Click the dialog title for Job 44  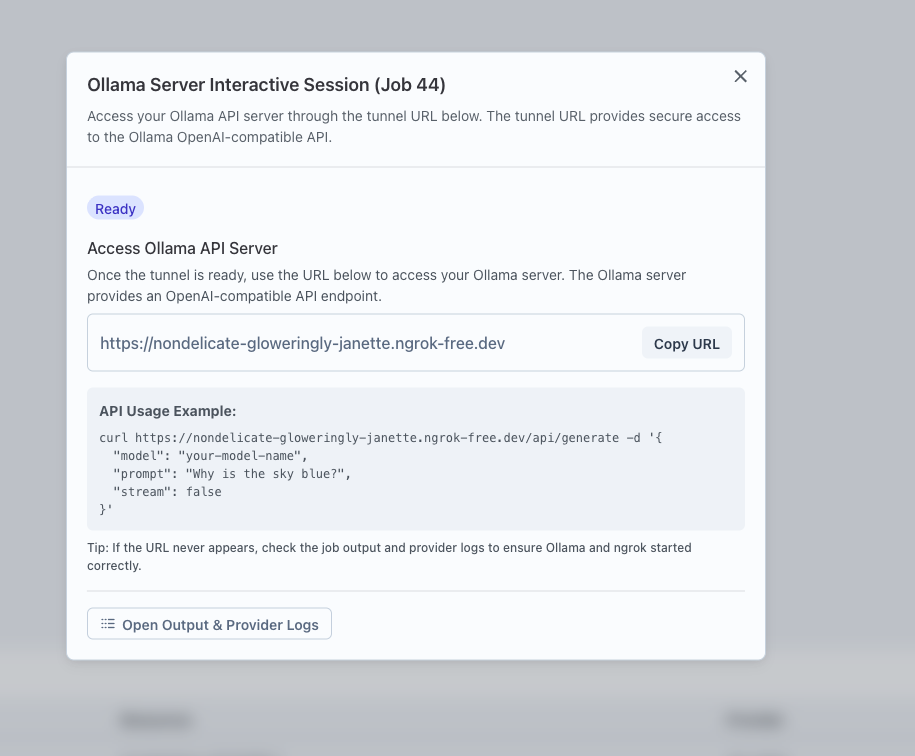[x=265, y=85]
